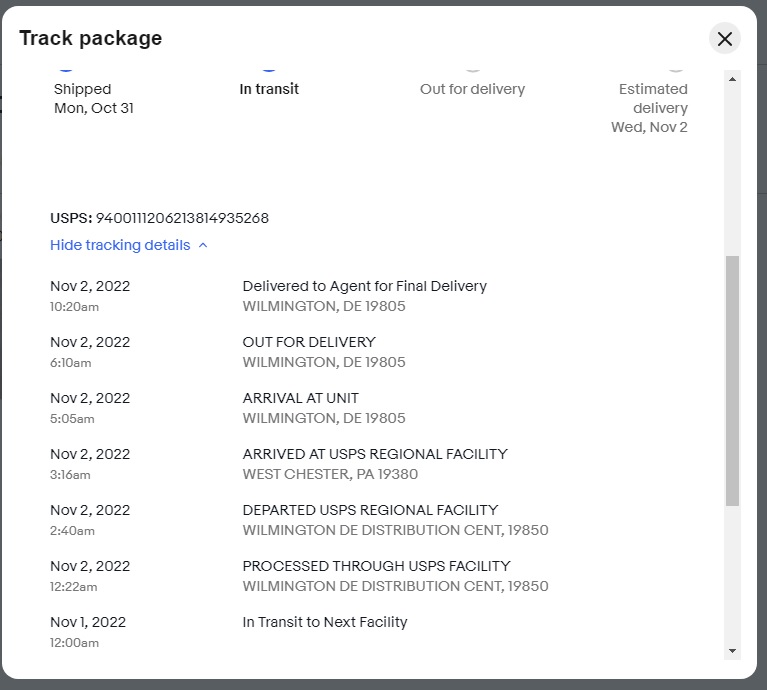Click the West Chester, PA 19380 location text
Screen dimensions: 767x690
(x=330, y=474)
